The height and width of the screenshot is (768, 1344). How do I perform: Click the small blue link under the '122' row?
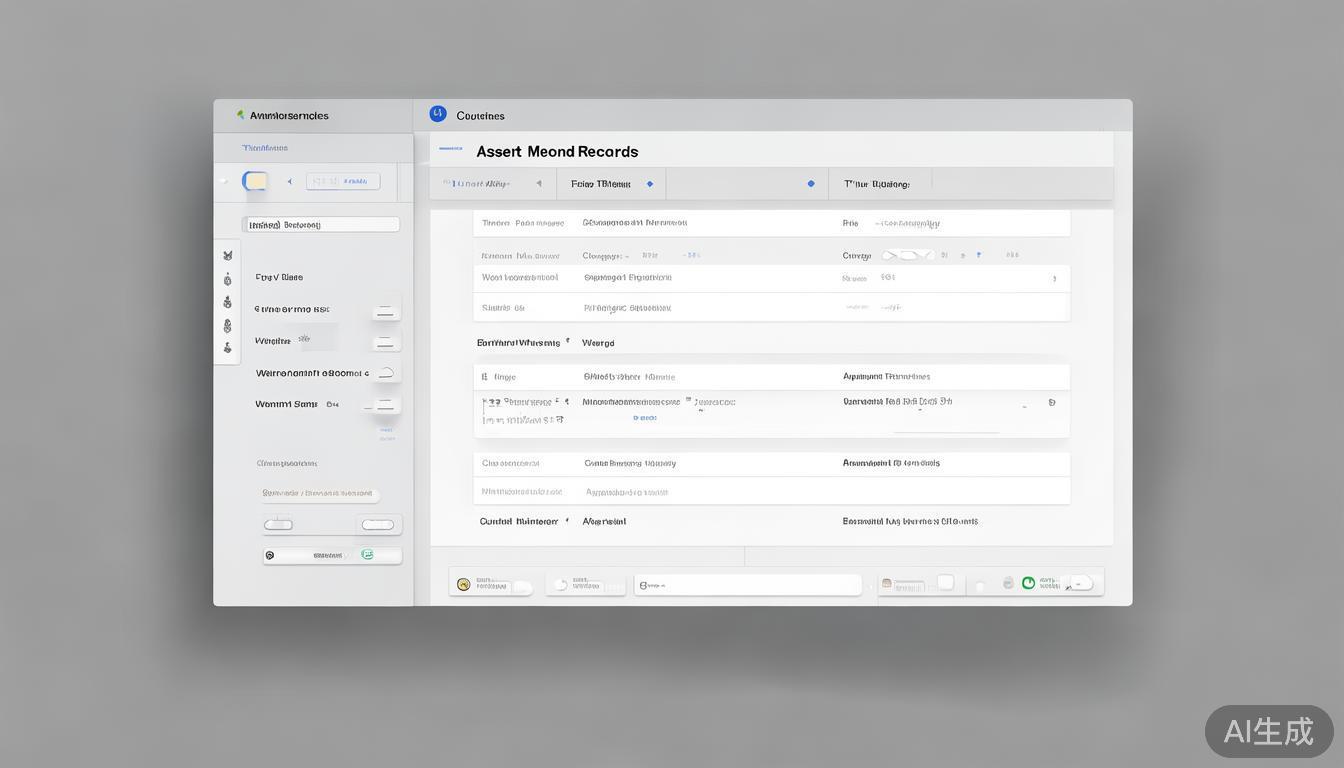pyautogui.click(x=645, y=418)
